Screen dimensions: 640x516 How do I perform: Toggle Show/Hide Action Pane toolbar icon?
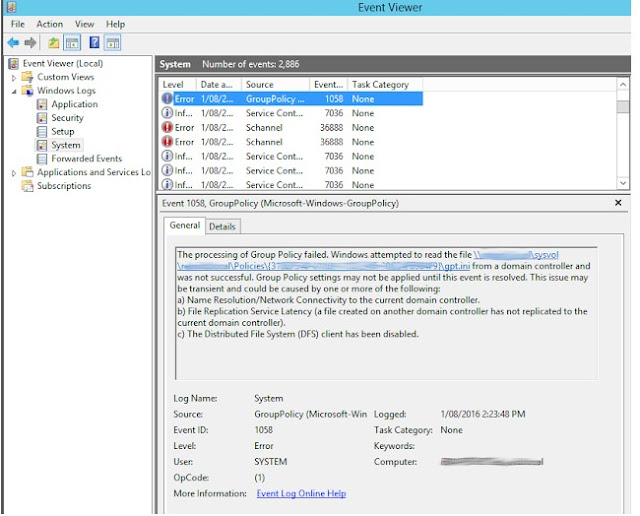pos(113,43)
